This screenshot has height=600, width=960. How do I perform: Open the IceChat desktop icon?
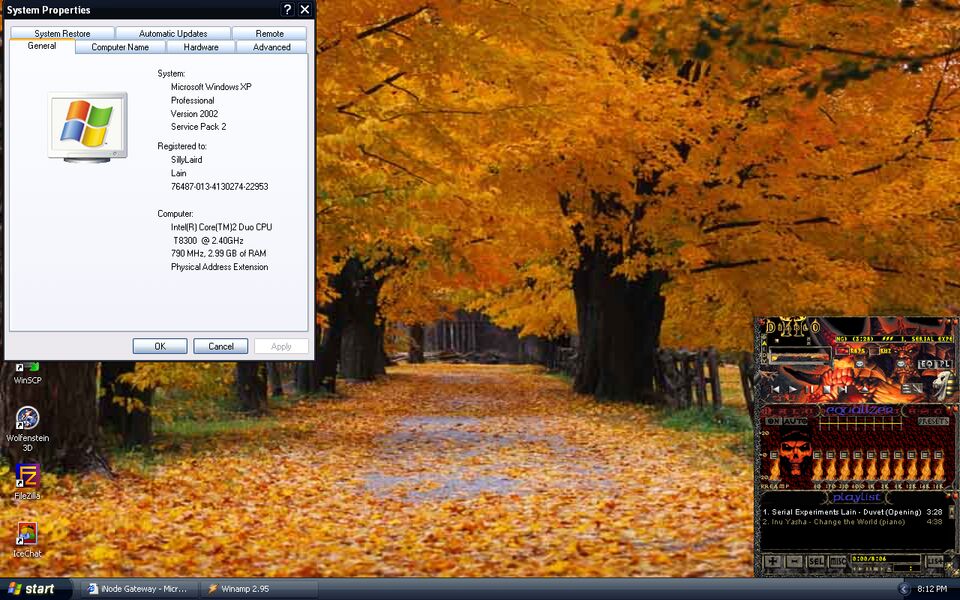(27, 539)
